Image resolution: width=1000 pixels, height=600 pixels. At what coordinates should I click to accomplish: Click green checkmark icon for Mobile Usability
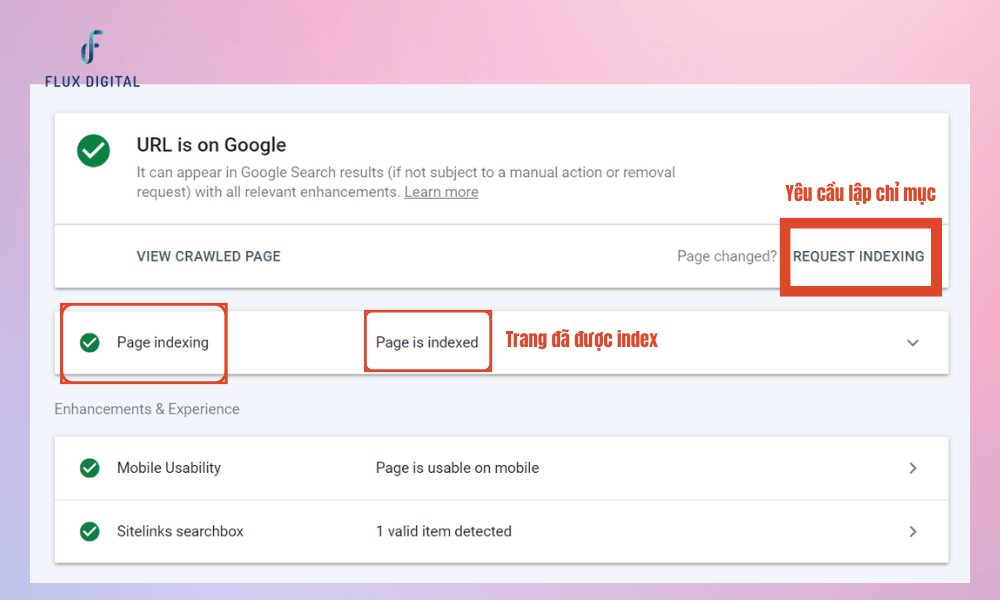click(x=89, y=468)
